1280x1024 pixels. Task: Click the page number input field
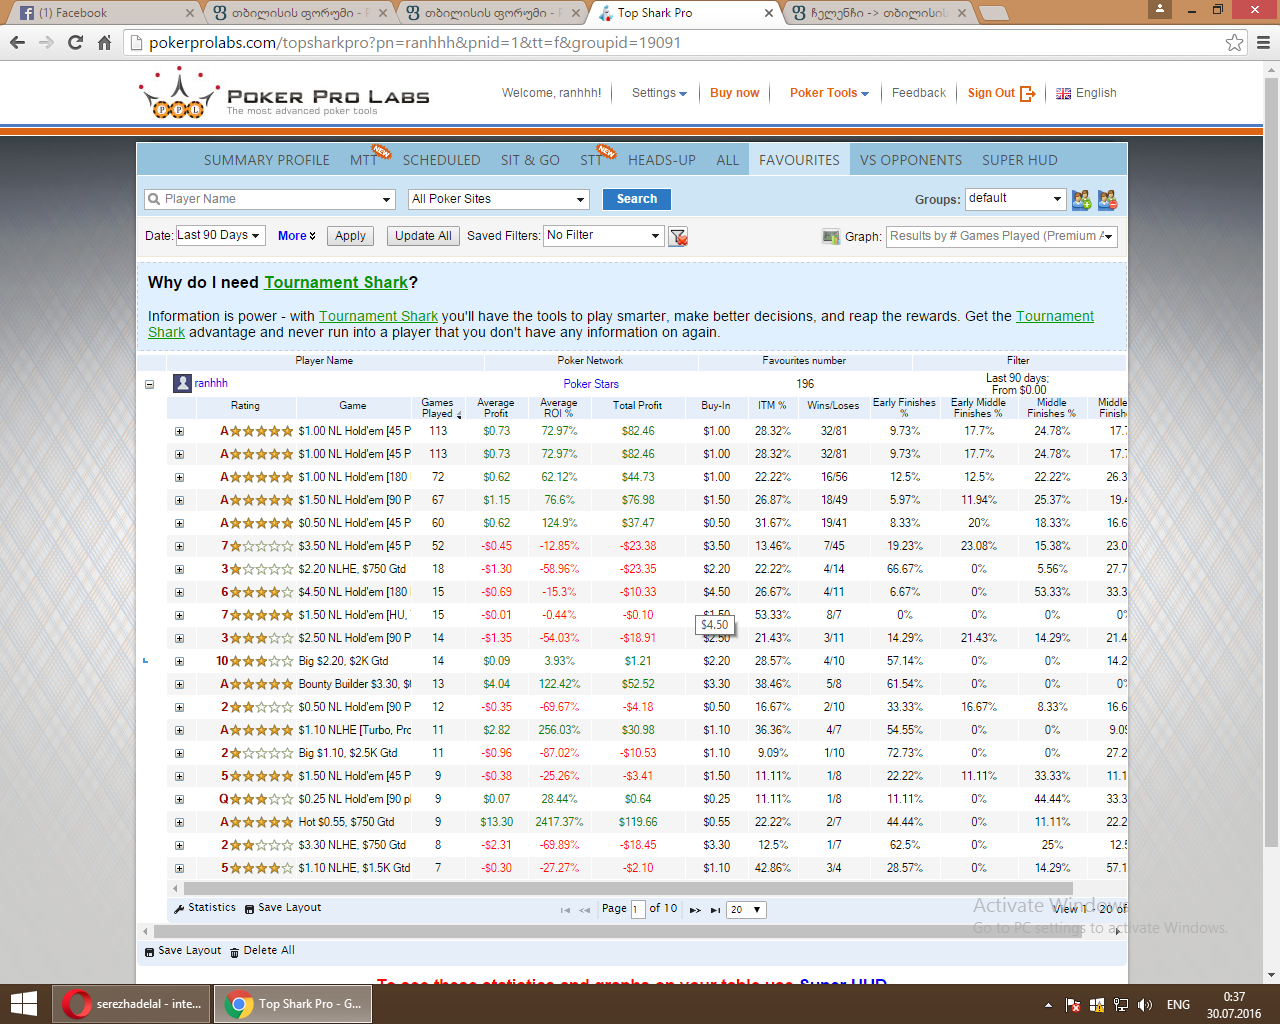[x=638, y=909]
